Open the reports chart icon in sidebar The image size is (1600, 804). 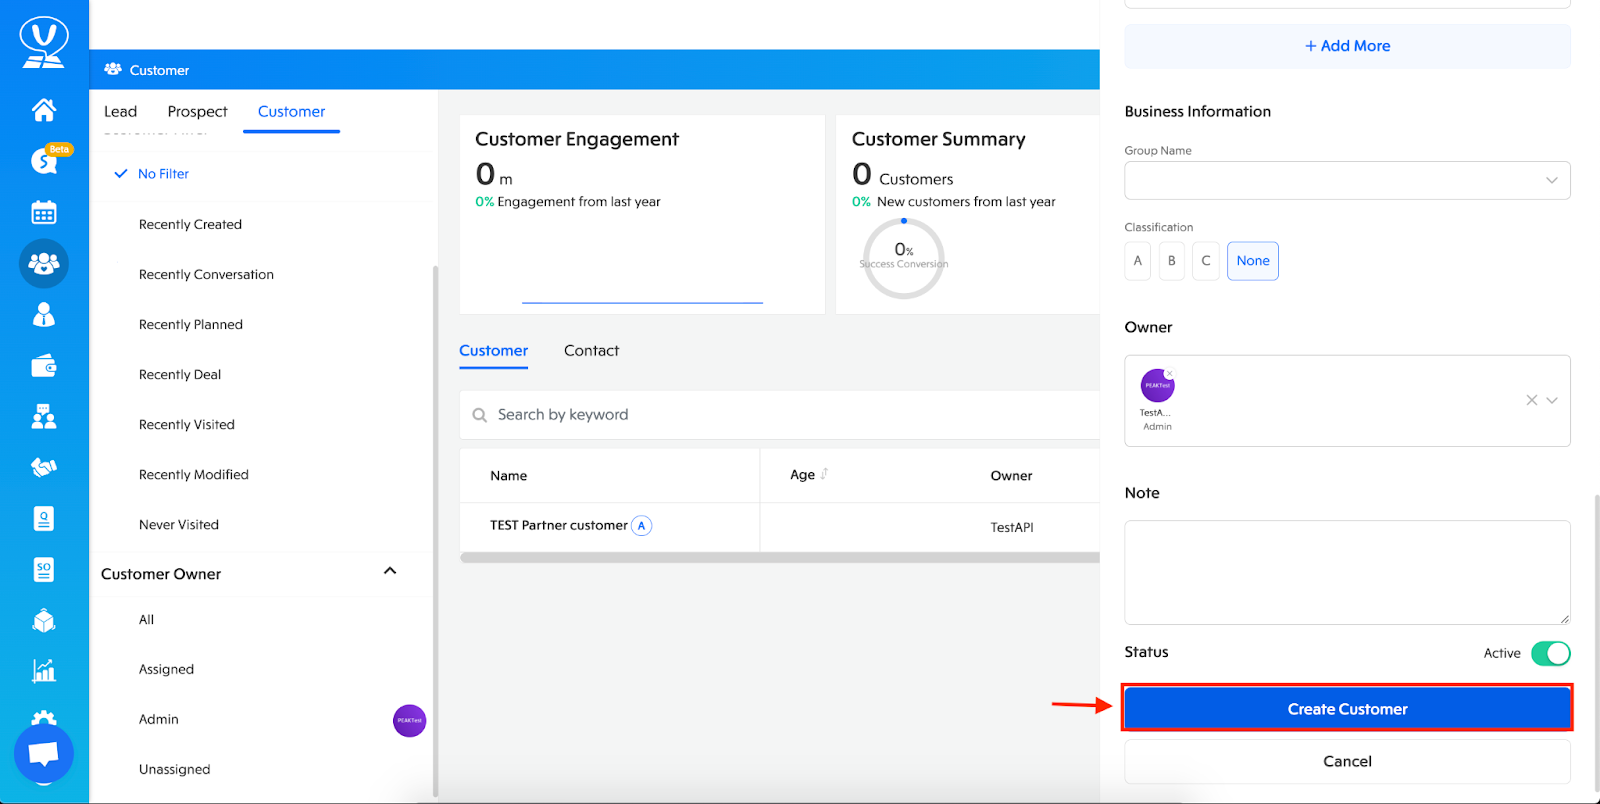point(44,671)
